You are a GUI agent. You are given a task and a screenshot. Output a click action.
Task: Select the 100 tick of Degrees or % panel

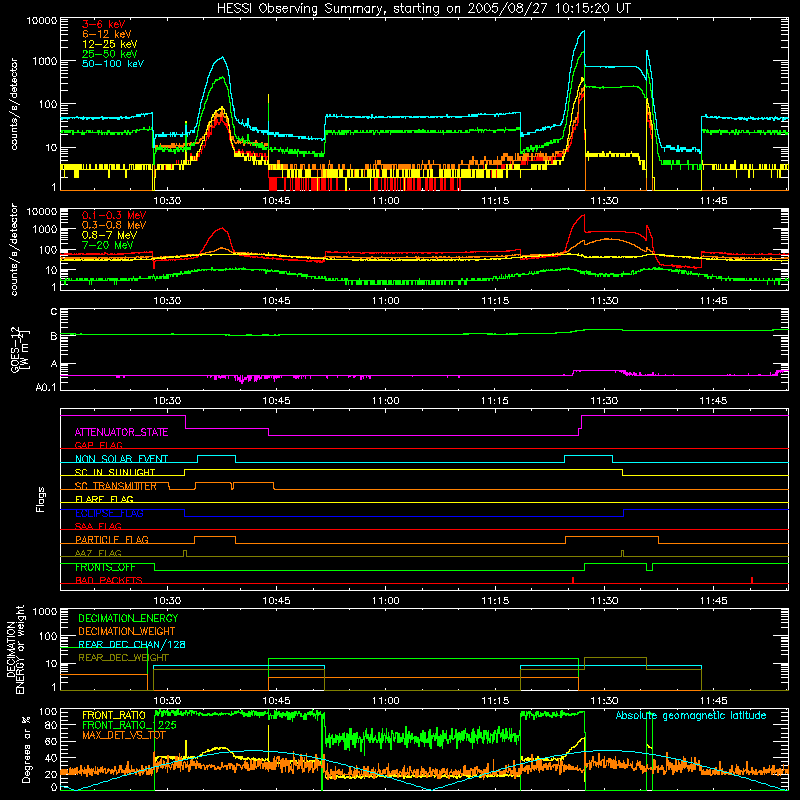[48, 711]
